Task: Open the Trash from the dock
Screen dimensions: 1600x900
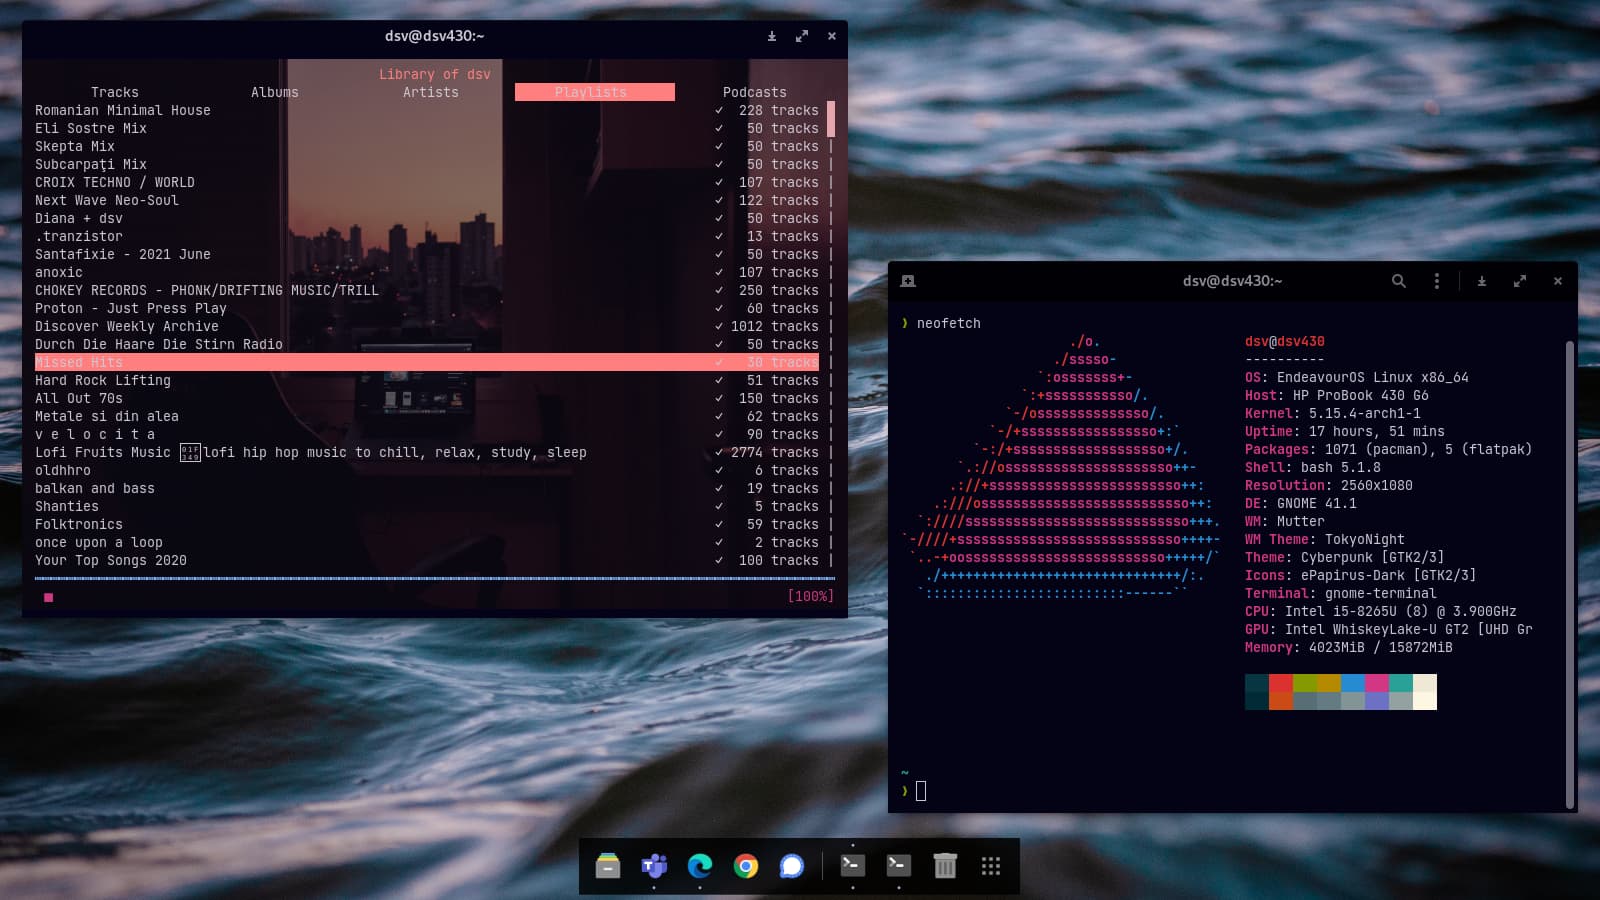Action: (x=945, y=866)
